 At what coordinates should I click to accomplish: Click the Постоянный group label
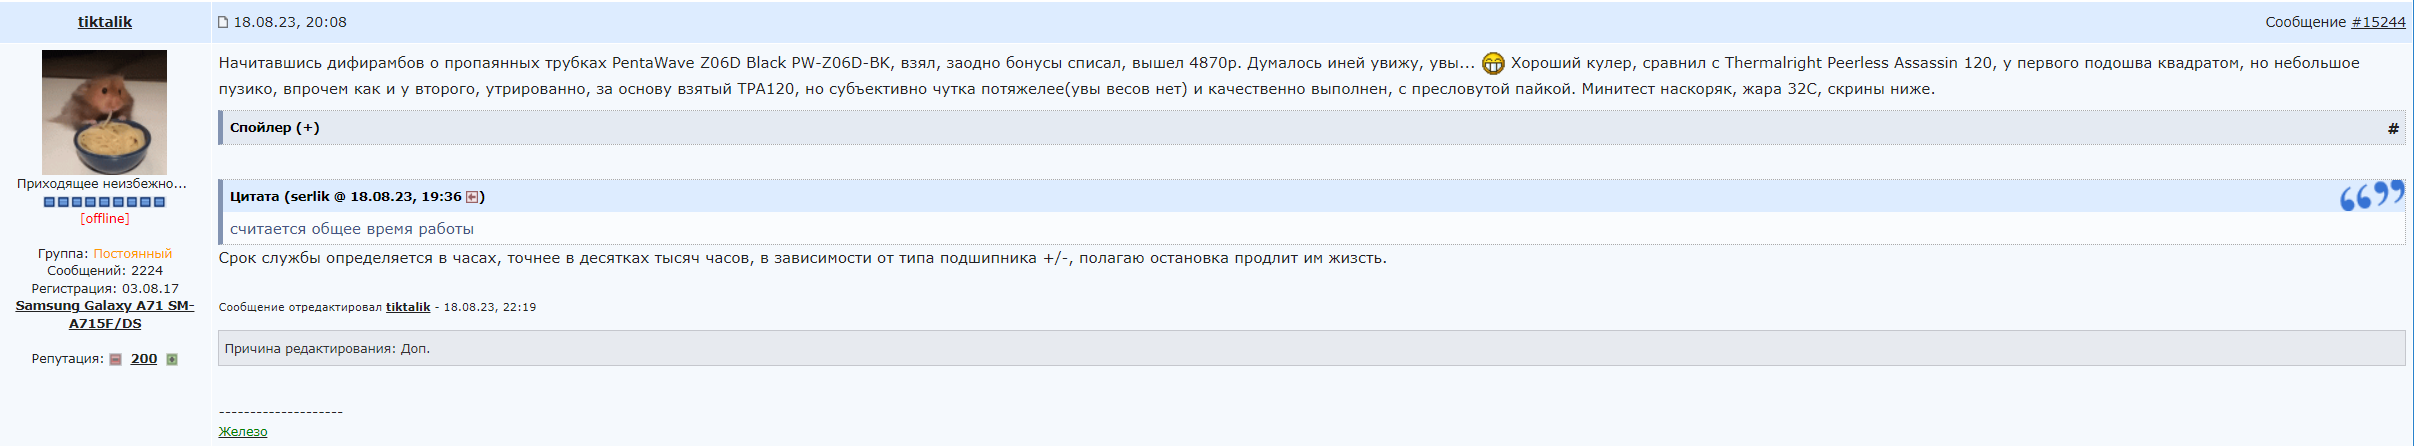[132, 254]
